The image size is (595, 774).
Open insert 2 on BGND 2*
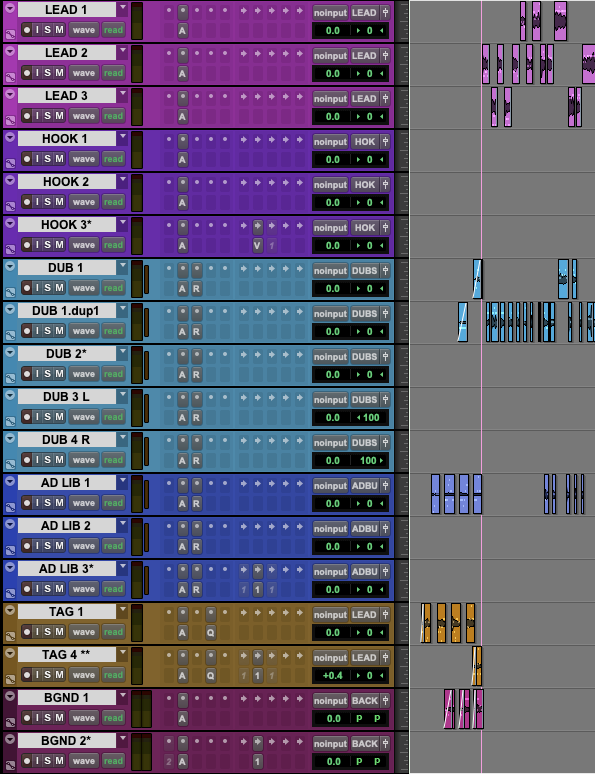(x=169, y=762)
